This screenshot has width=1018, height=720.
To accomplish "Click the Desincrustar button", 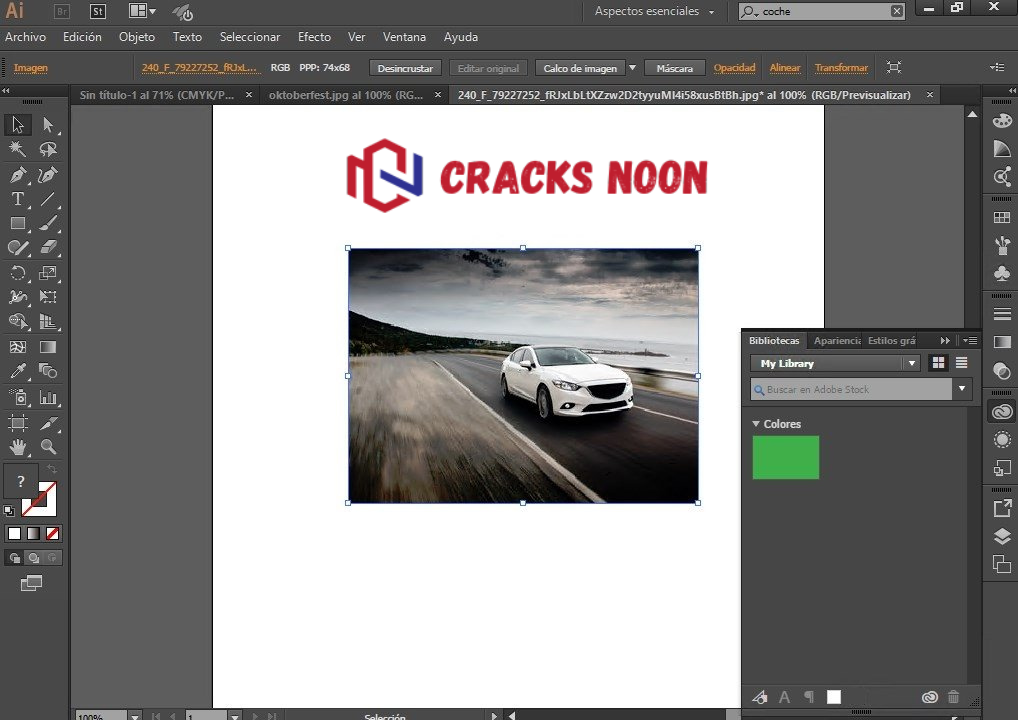I will tap(405, 68).
